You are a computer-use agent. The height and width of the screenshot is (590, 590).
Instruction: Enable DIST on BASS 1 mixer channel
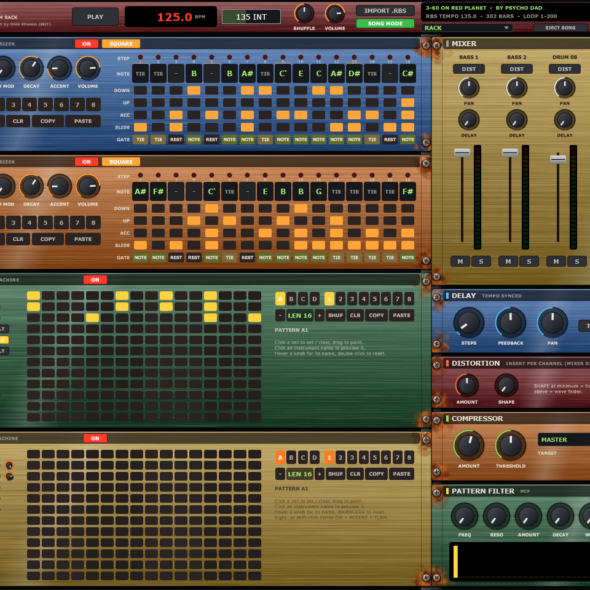click(x=468, y=69)
